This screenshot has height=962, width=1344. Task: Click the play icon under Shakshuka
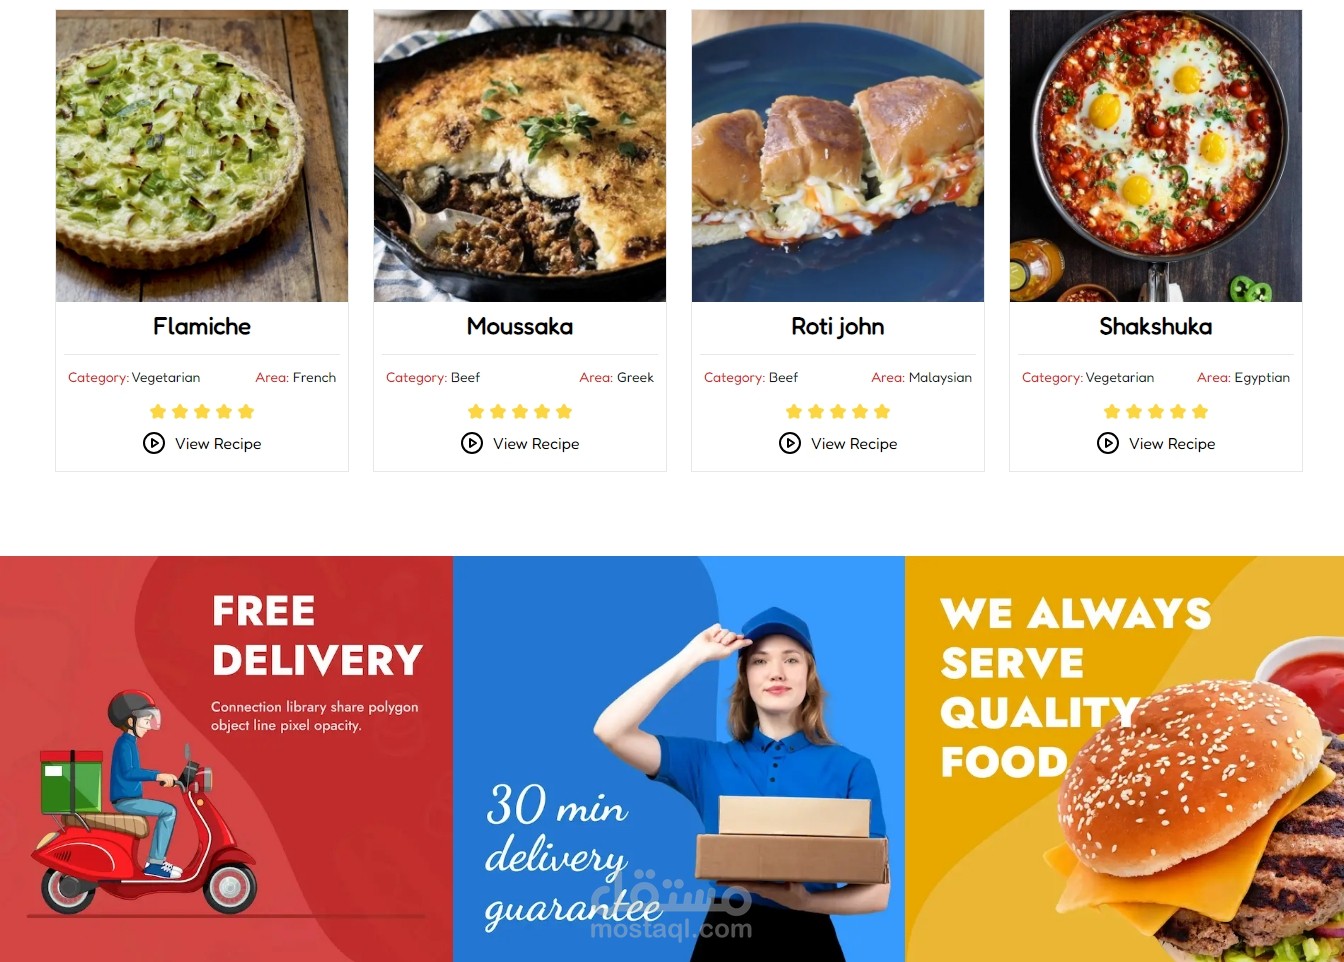(x=1108, y=443)
